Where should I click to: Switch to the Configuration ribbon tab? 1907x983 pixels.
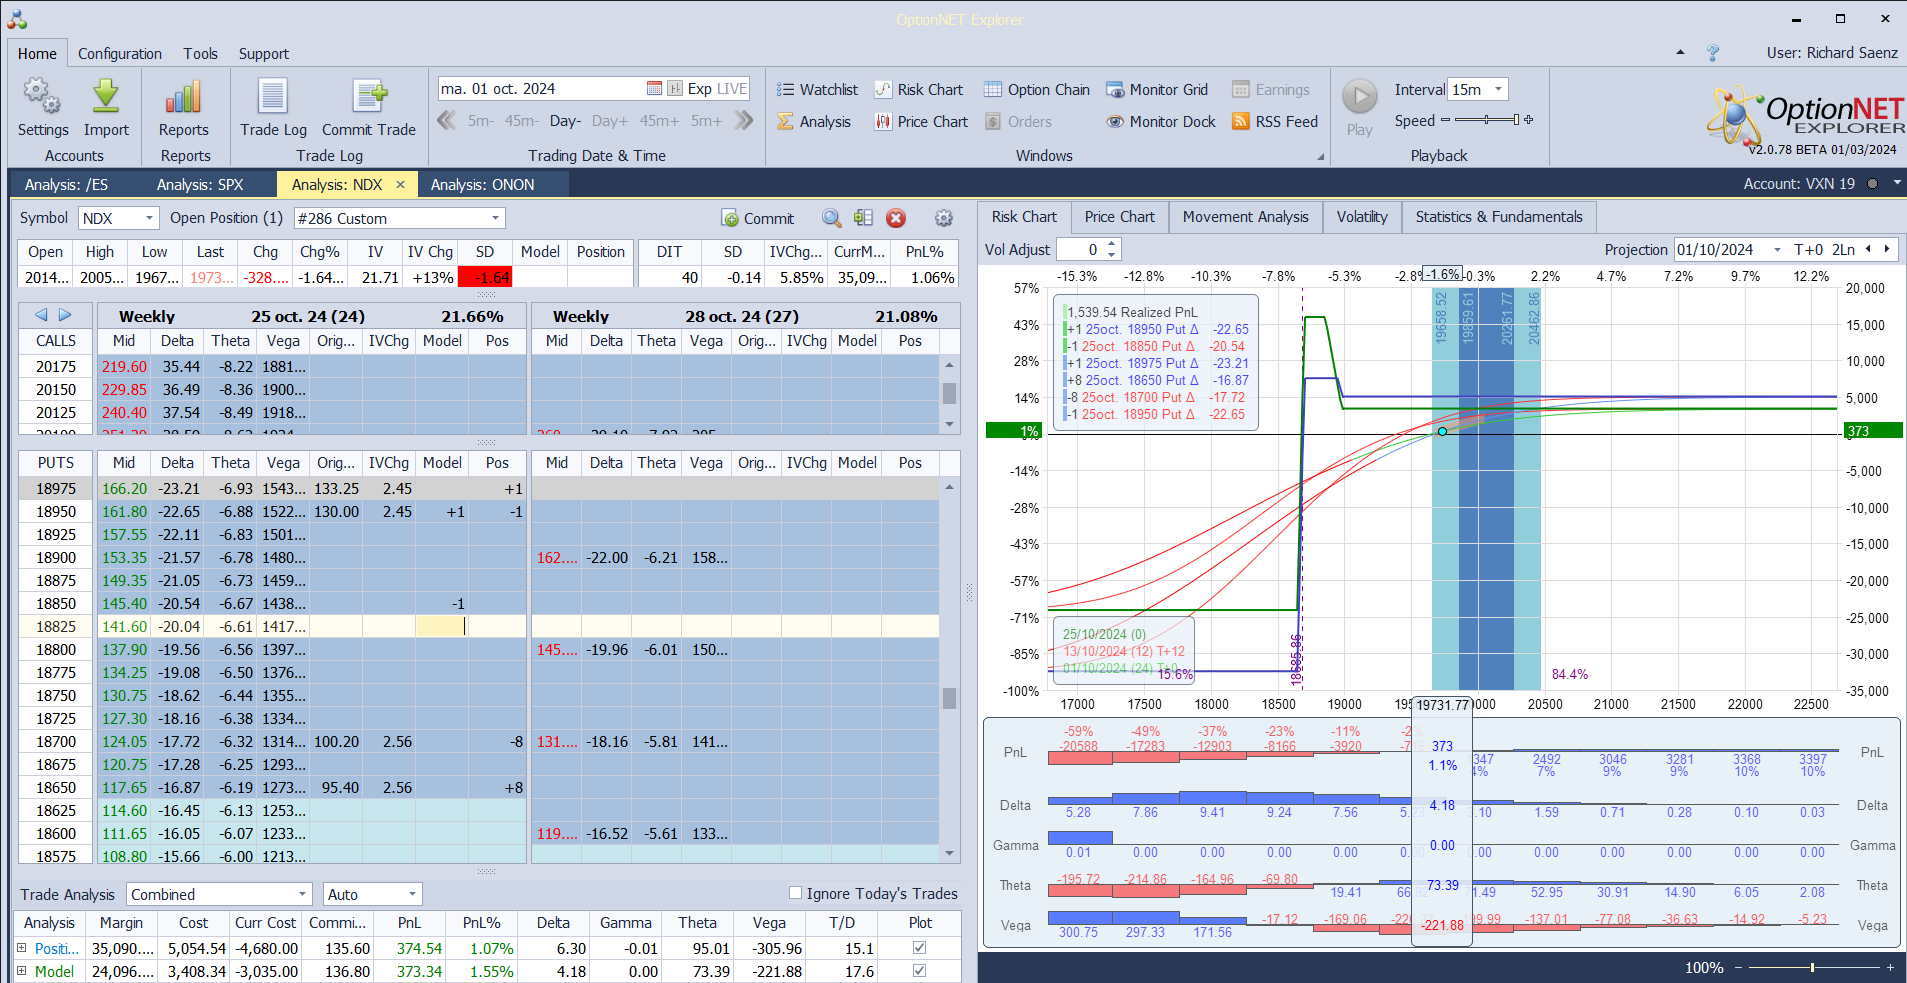120,54
